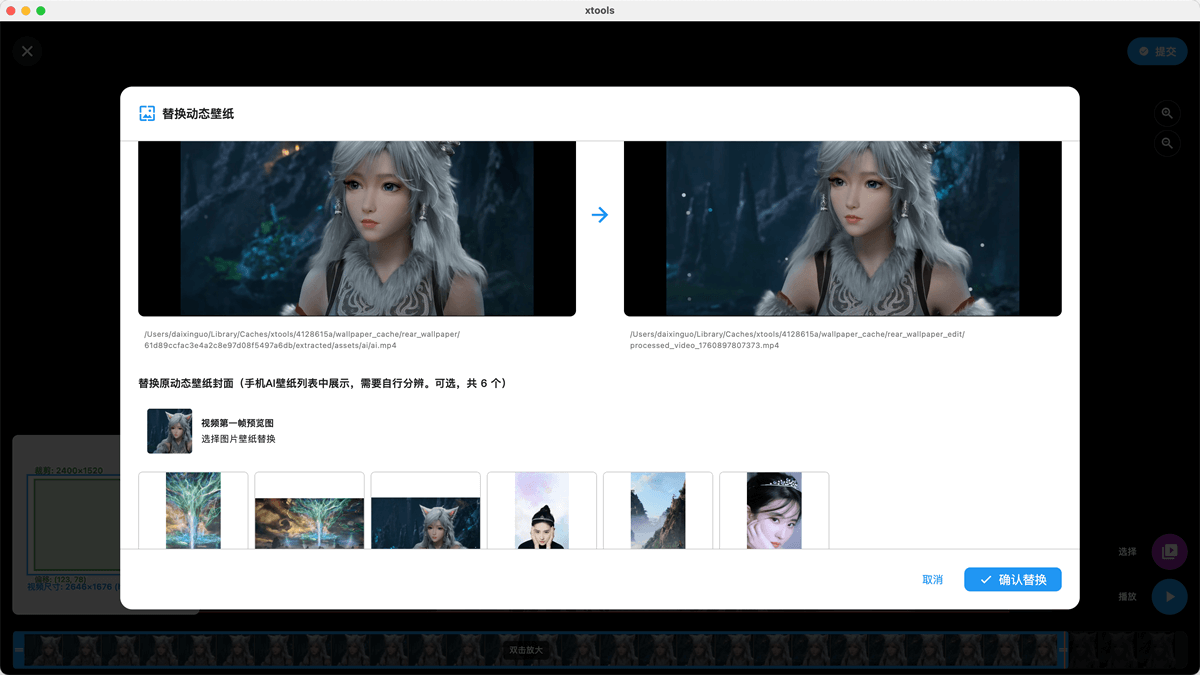Close the editor with the X icon
Image resolution: width=1200 pixels, height=675 pixels.
pyautogui.click(x=27, y=51)
